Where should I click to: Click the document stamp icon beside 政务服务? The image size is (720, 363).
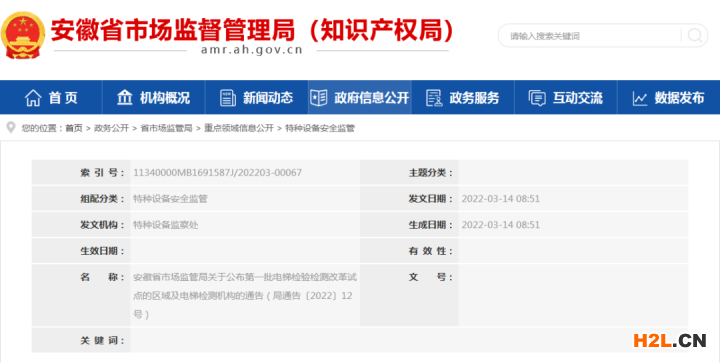point(434,98)
